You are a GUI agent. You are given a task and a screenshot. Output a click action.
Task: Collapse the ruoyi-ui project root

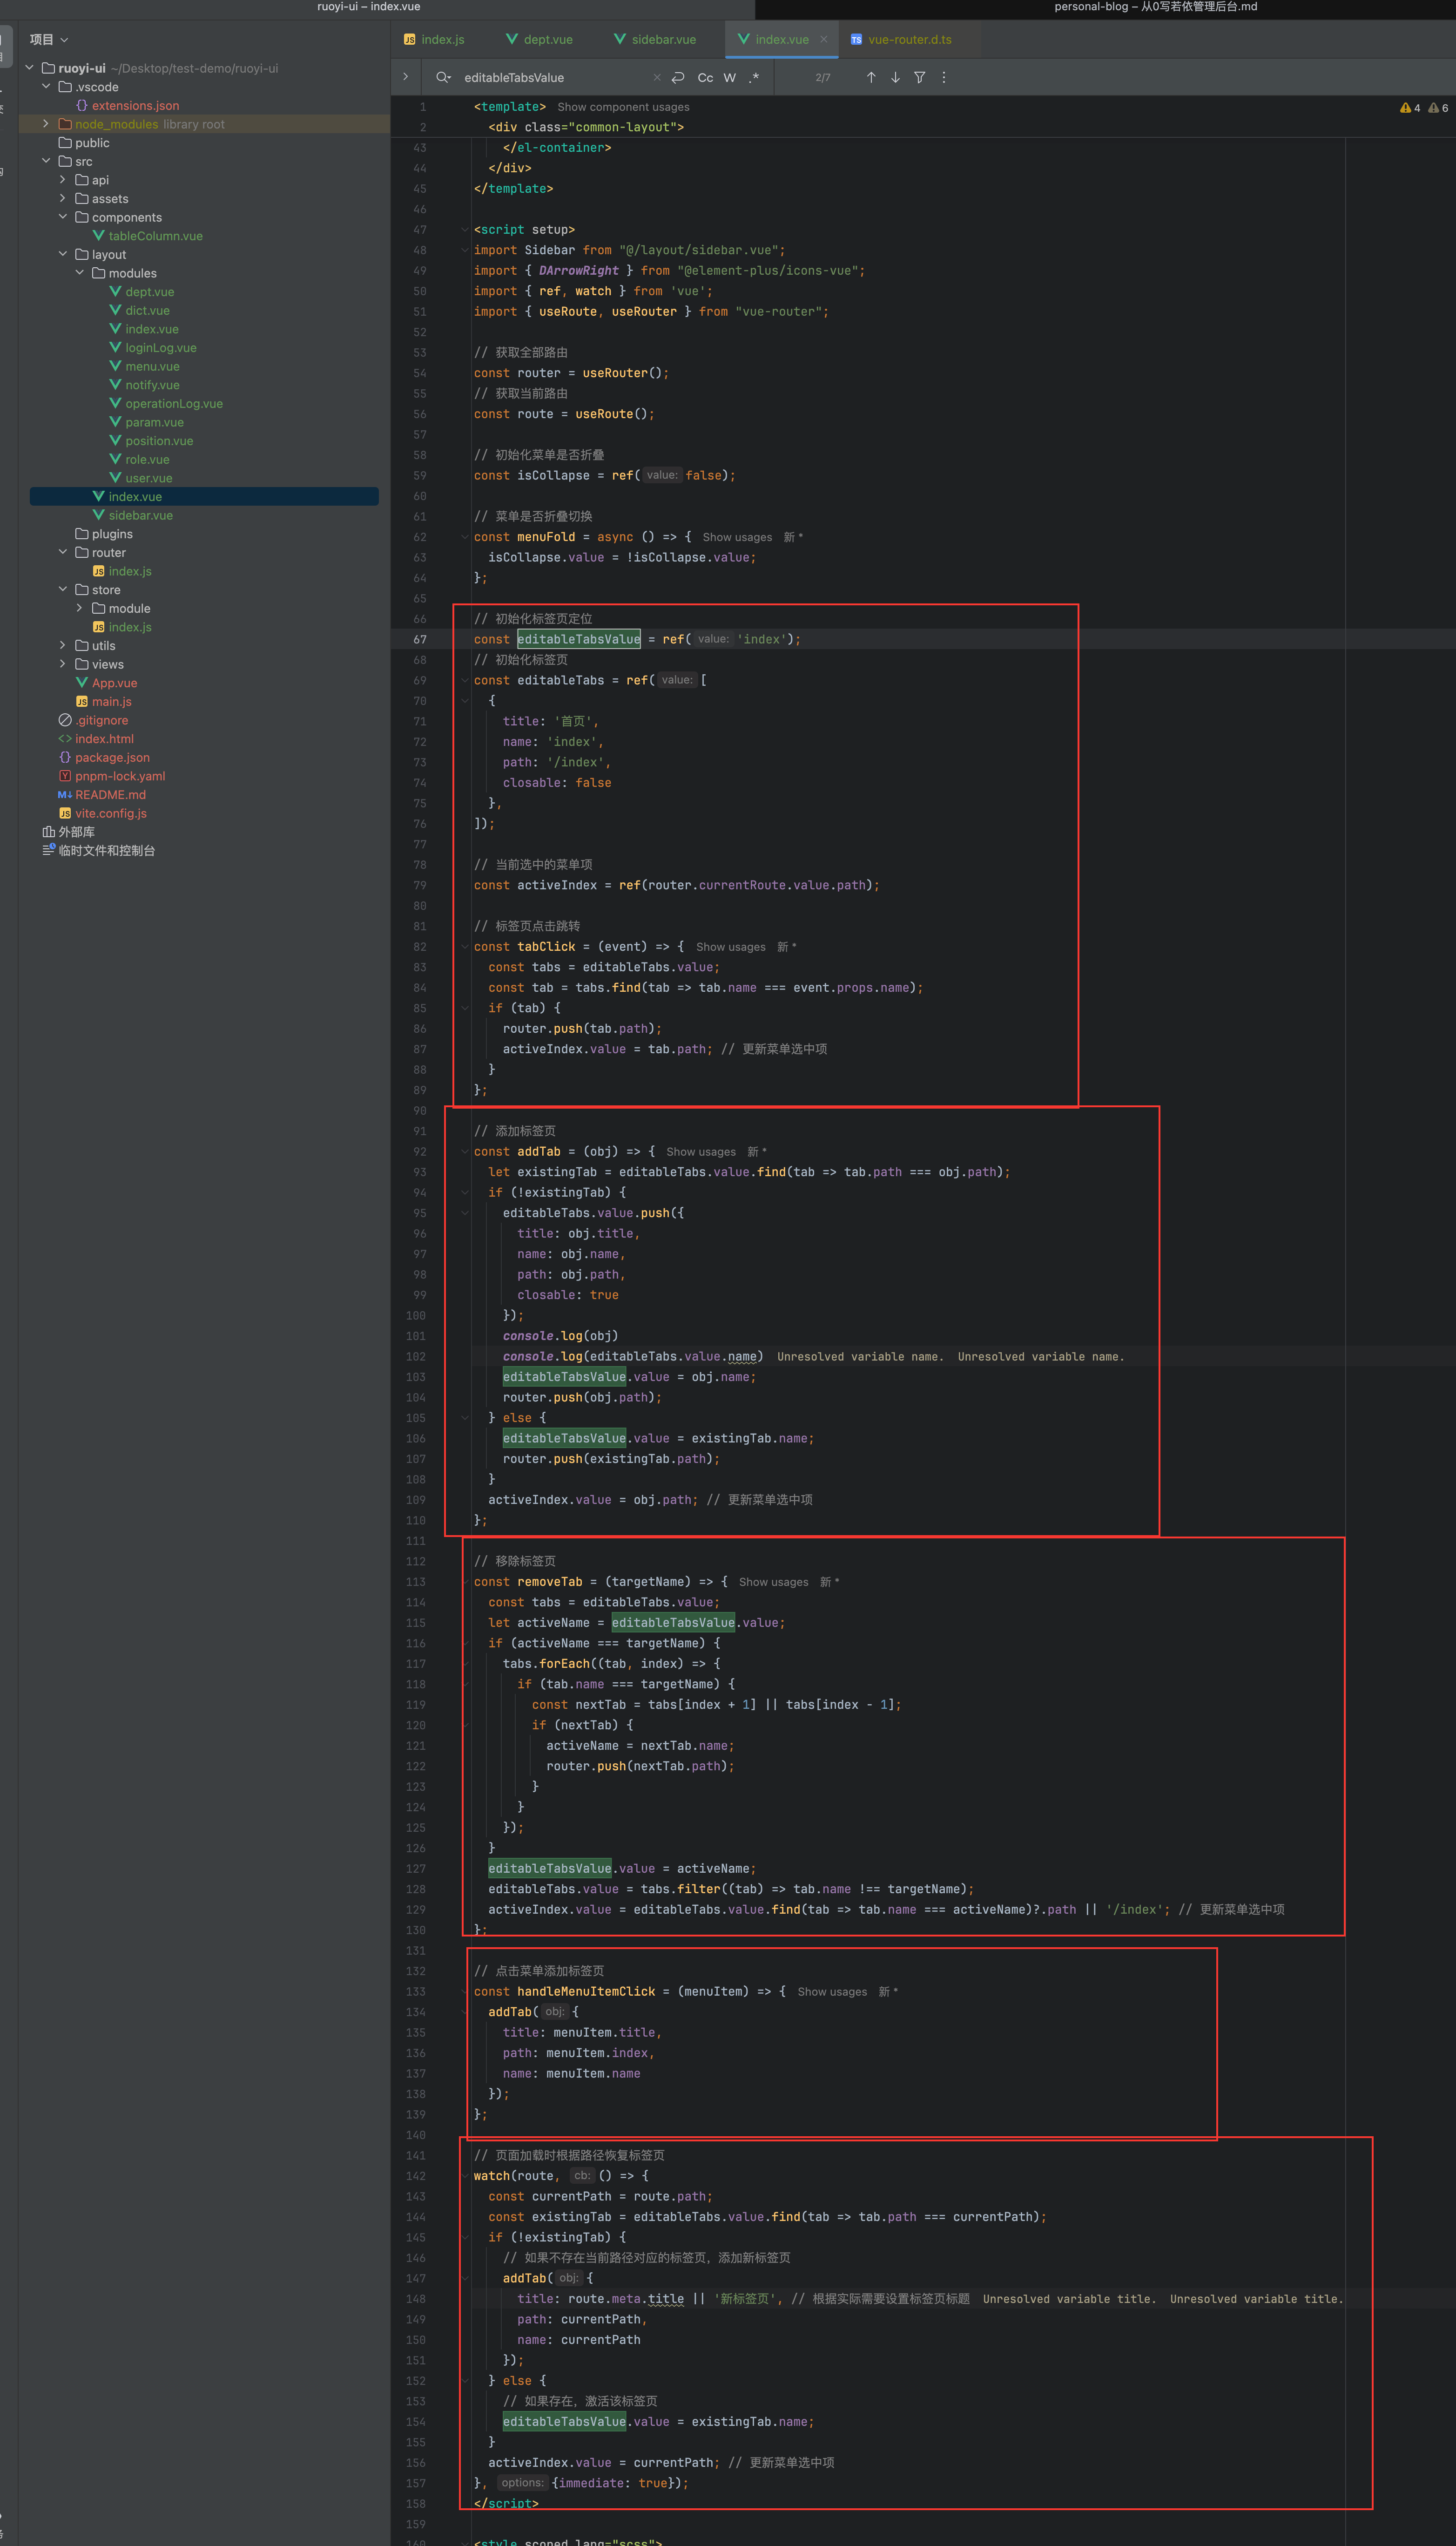(x=30, y=68)
